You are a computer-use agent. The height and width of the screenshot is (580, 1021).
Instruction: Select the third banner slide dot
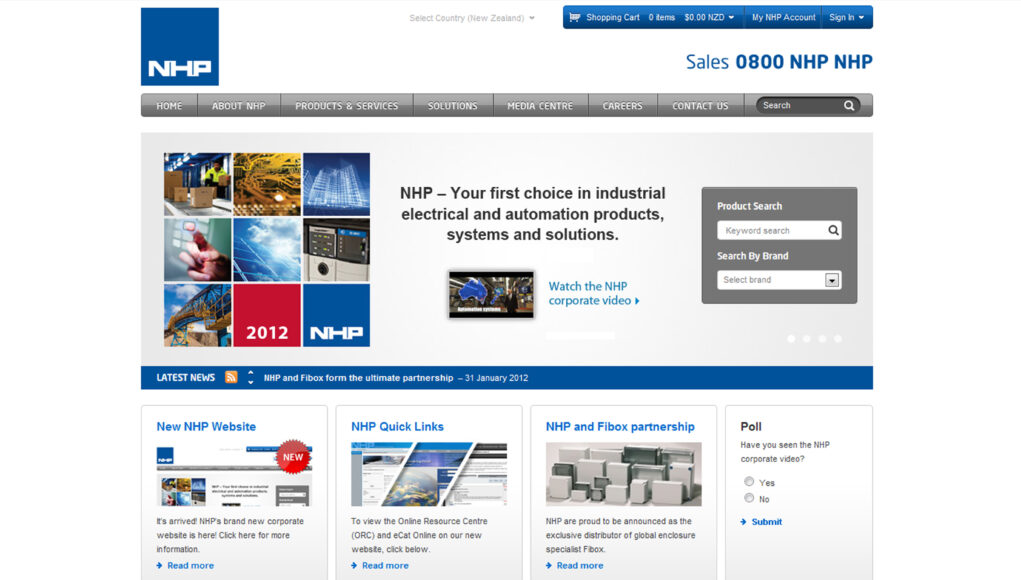point(822,338)
